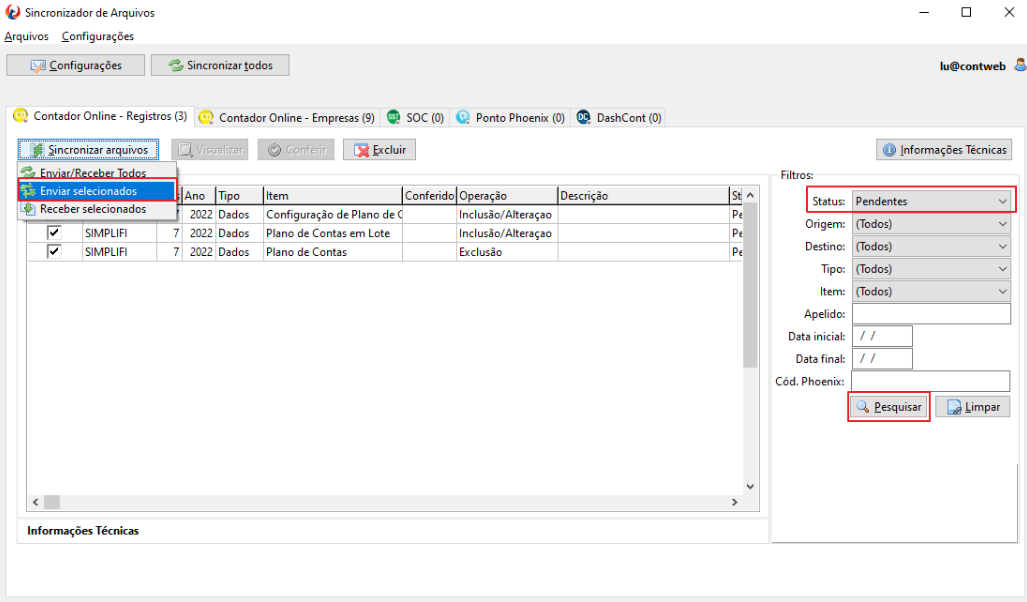Open the Informações Técnicas button at top right
This screenshot has height=602, width=1027.
(944, 150)
